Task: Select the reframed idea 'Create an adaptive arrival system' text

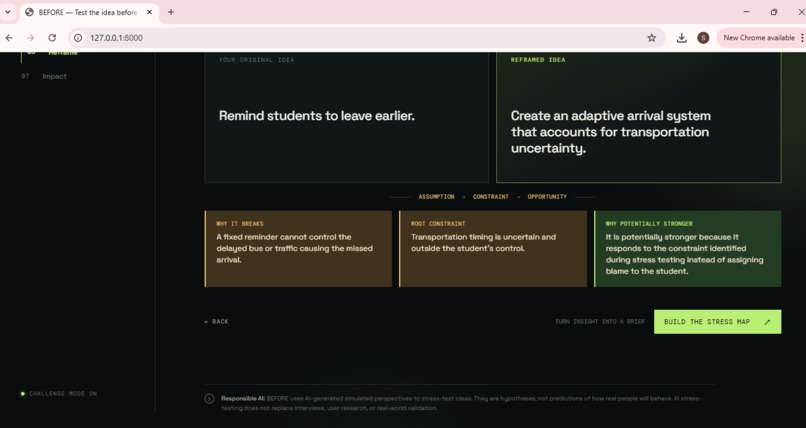Action: pos(611,132)
